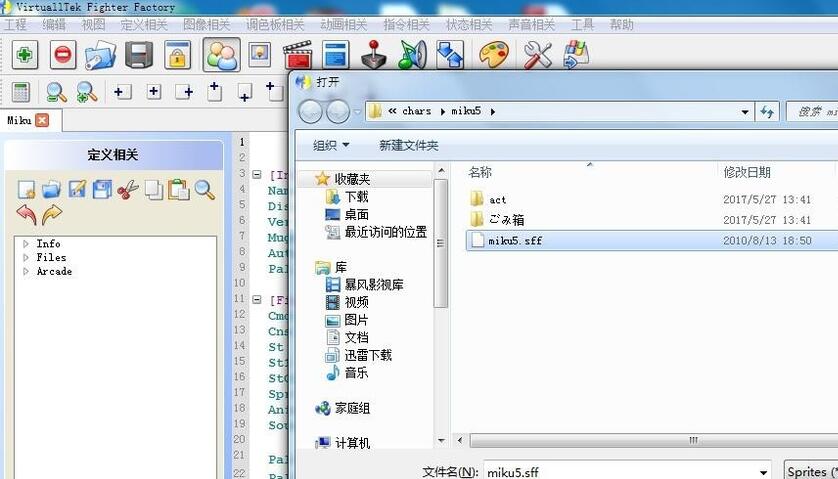Open project with the blue folder icon
838x479 pixels.
[x=100, y=55]
